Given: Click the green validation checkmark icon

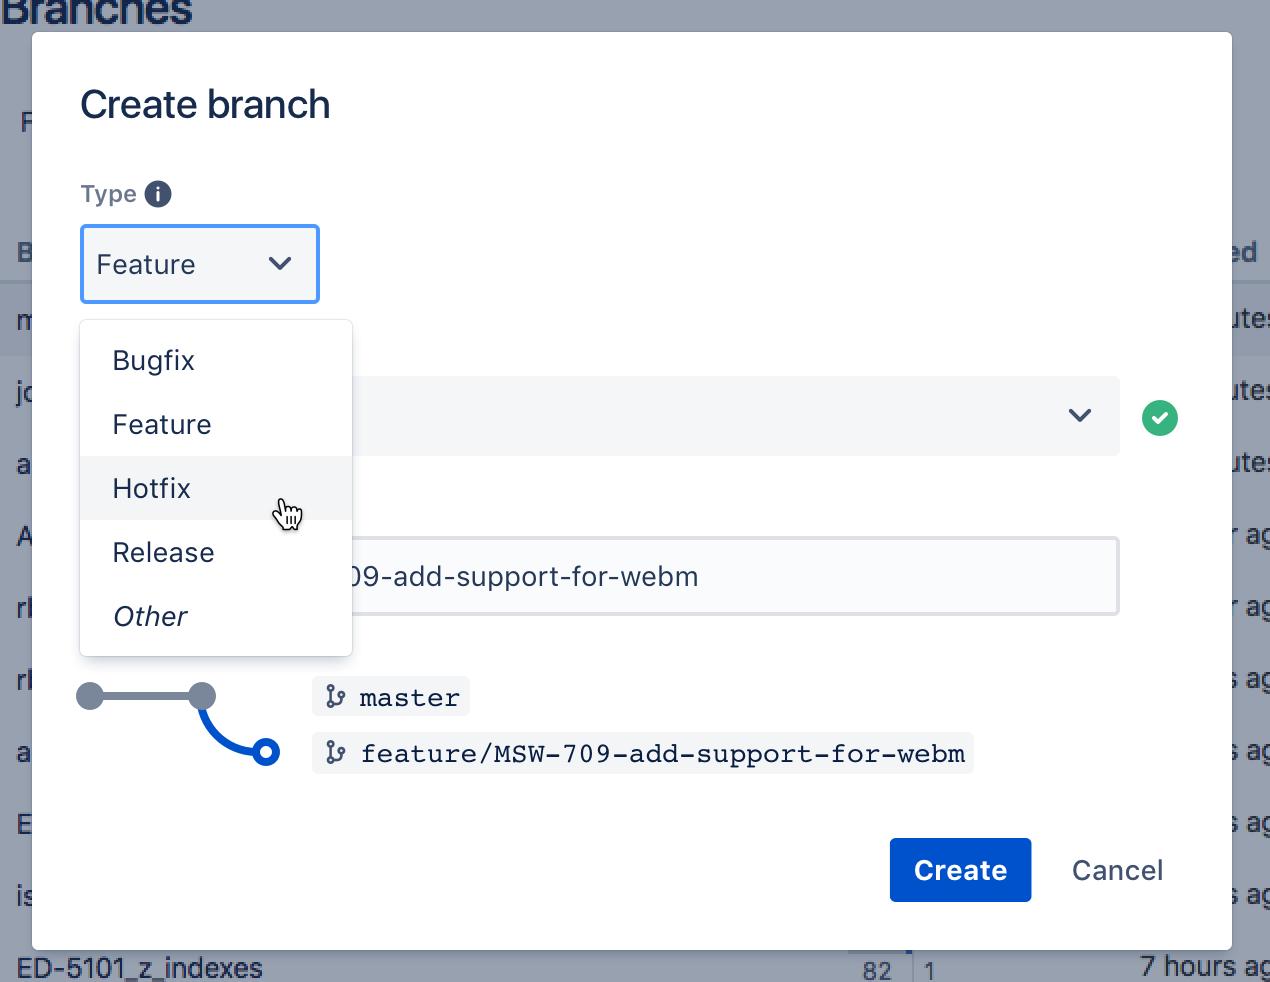Looking at the screenshot, I should tap(1160, 417).
